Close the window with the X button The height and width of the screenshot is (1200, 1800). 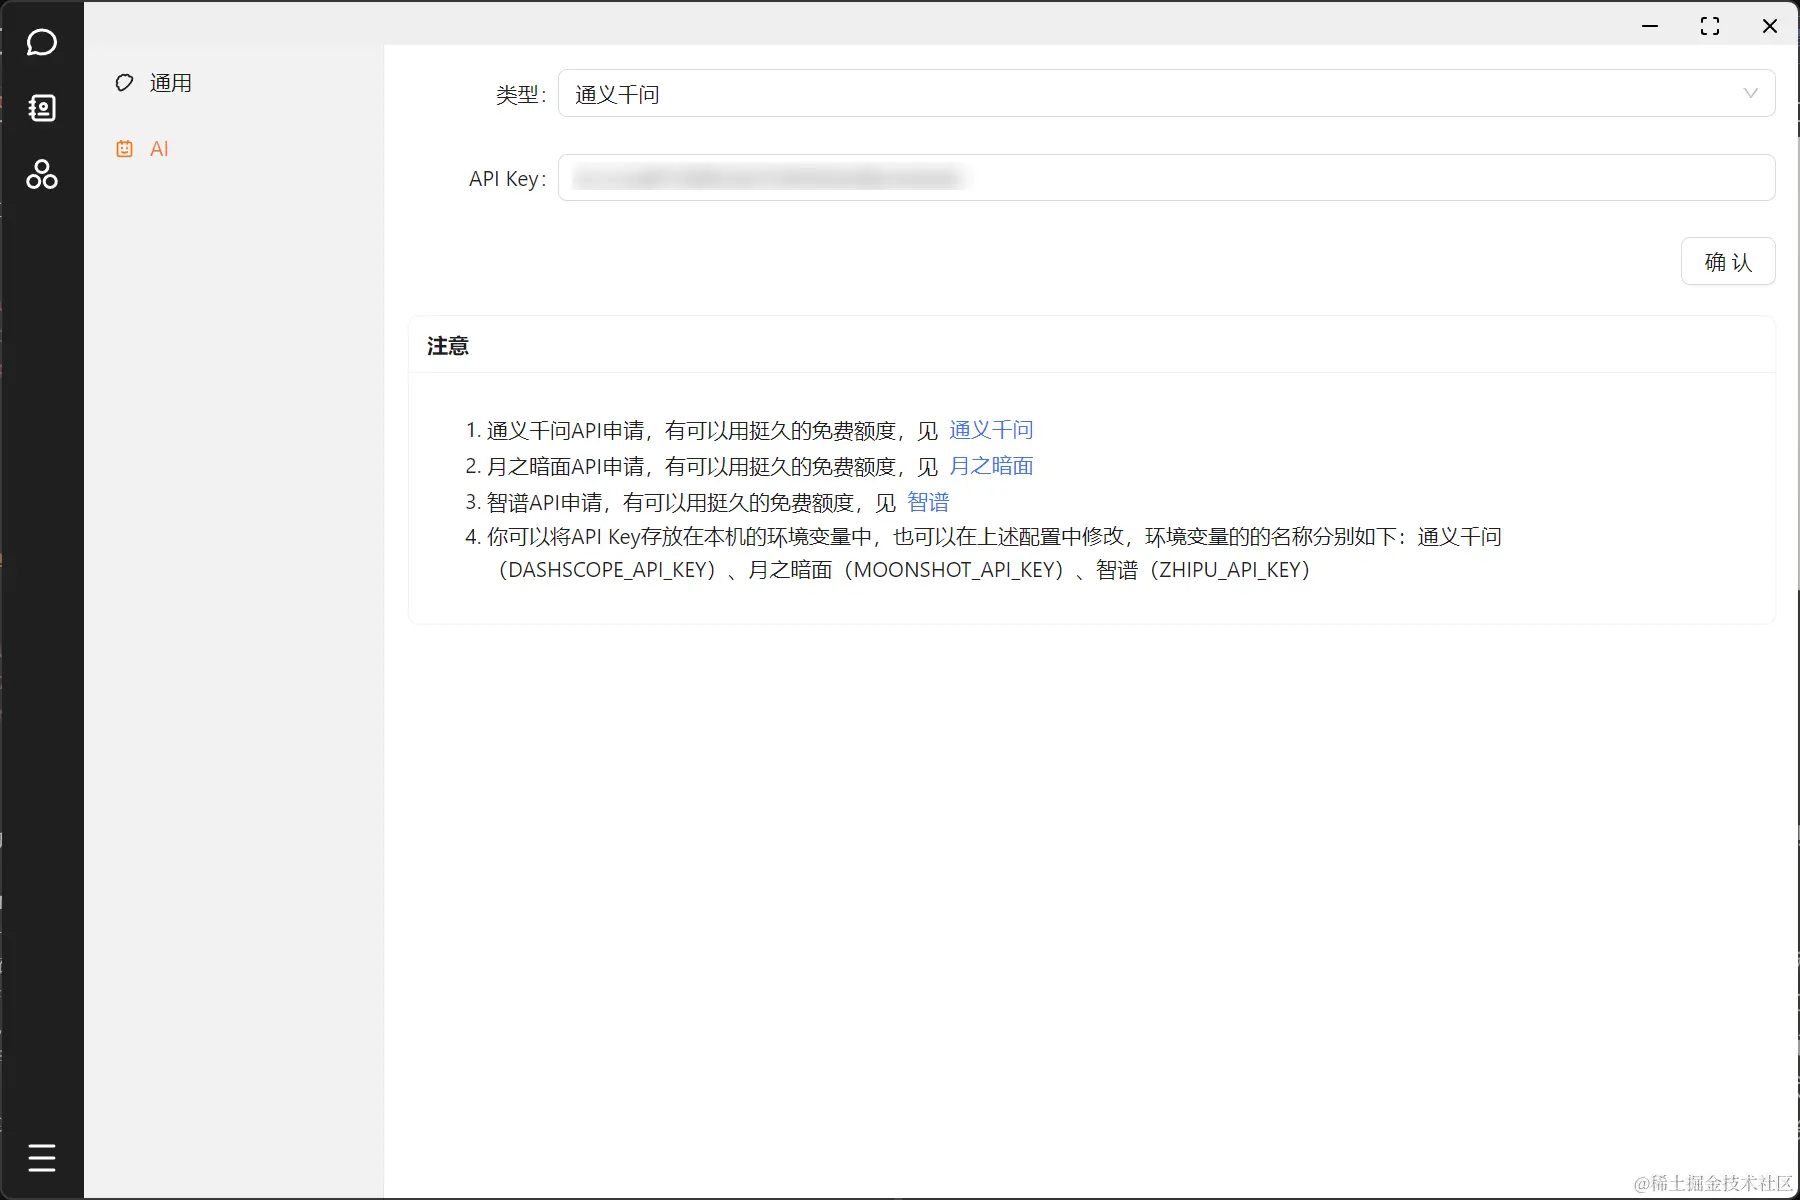(x=1770, y=26)
